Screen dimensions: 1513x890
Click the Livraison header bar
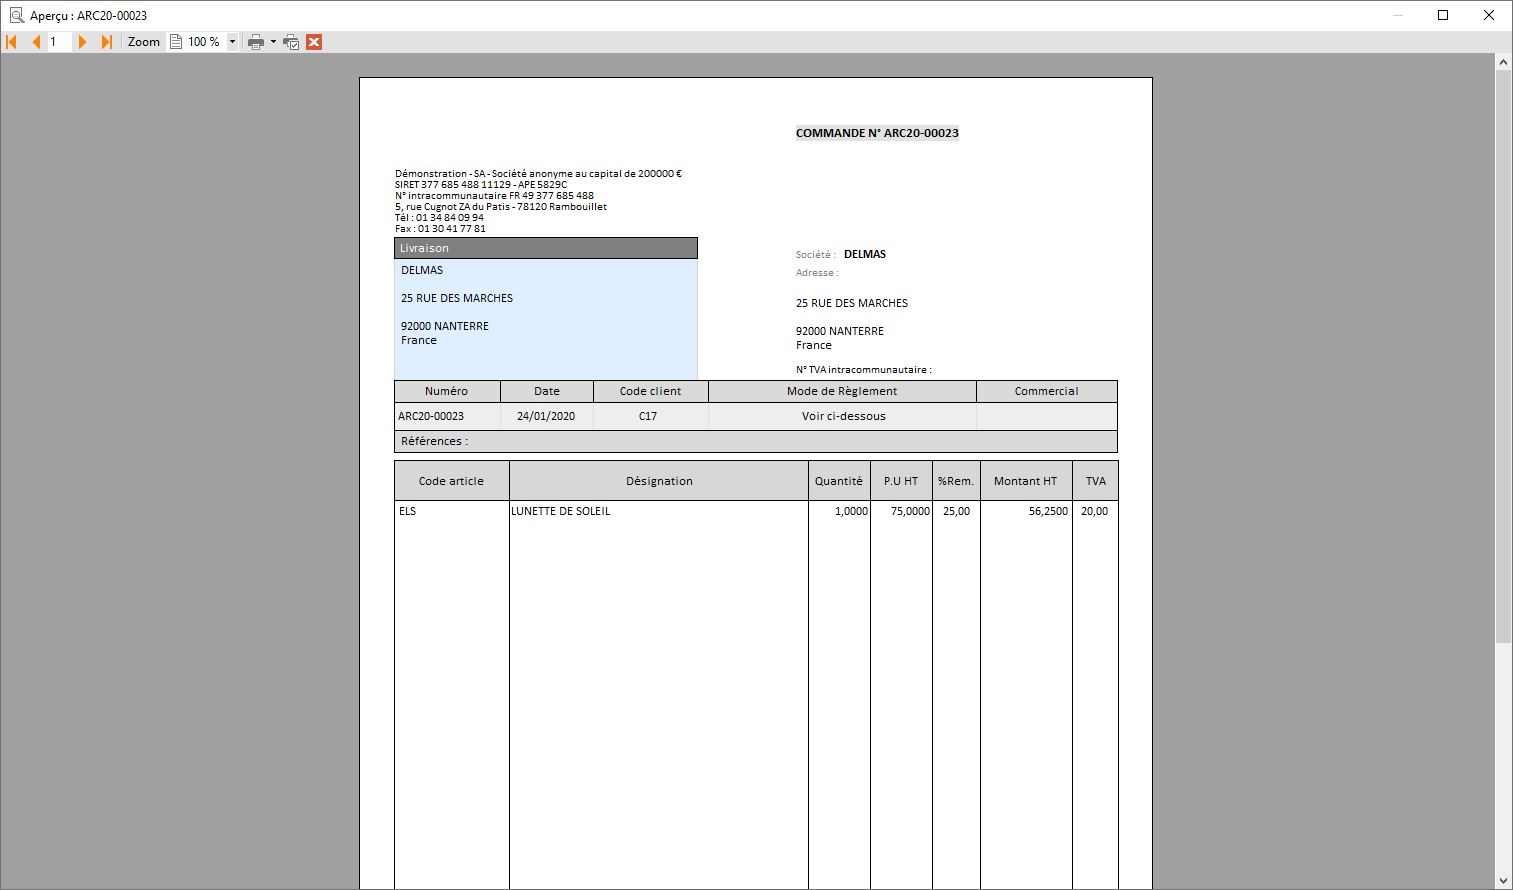point(546,248)
